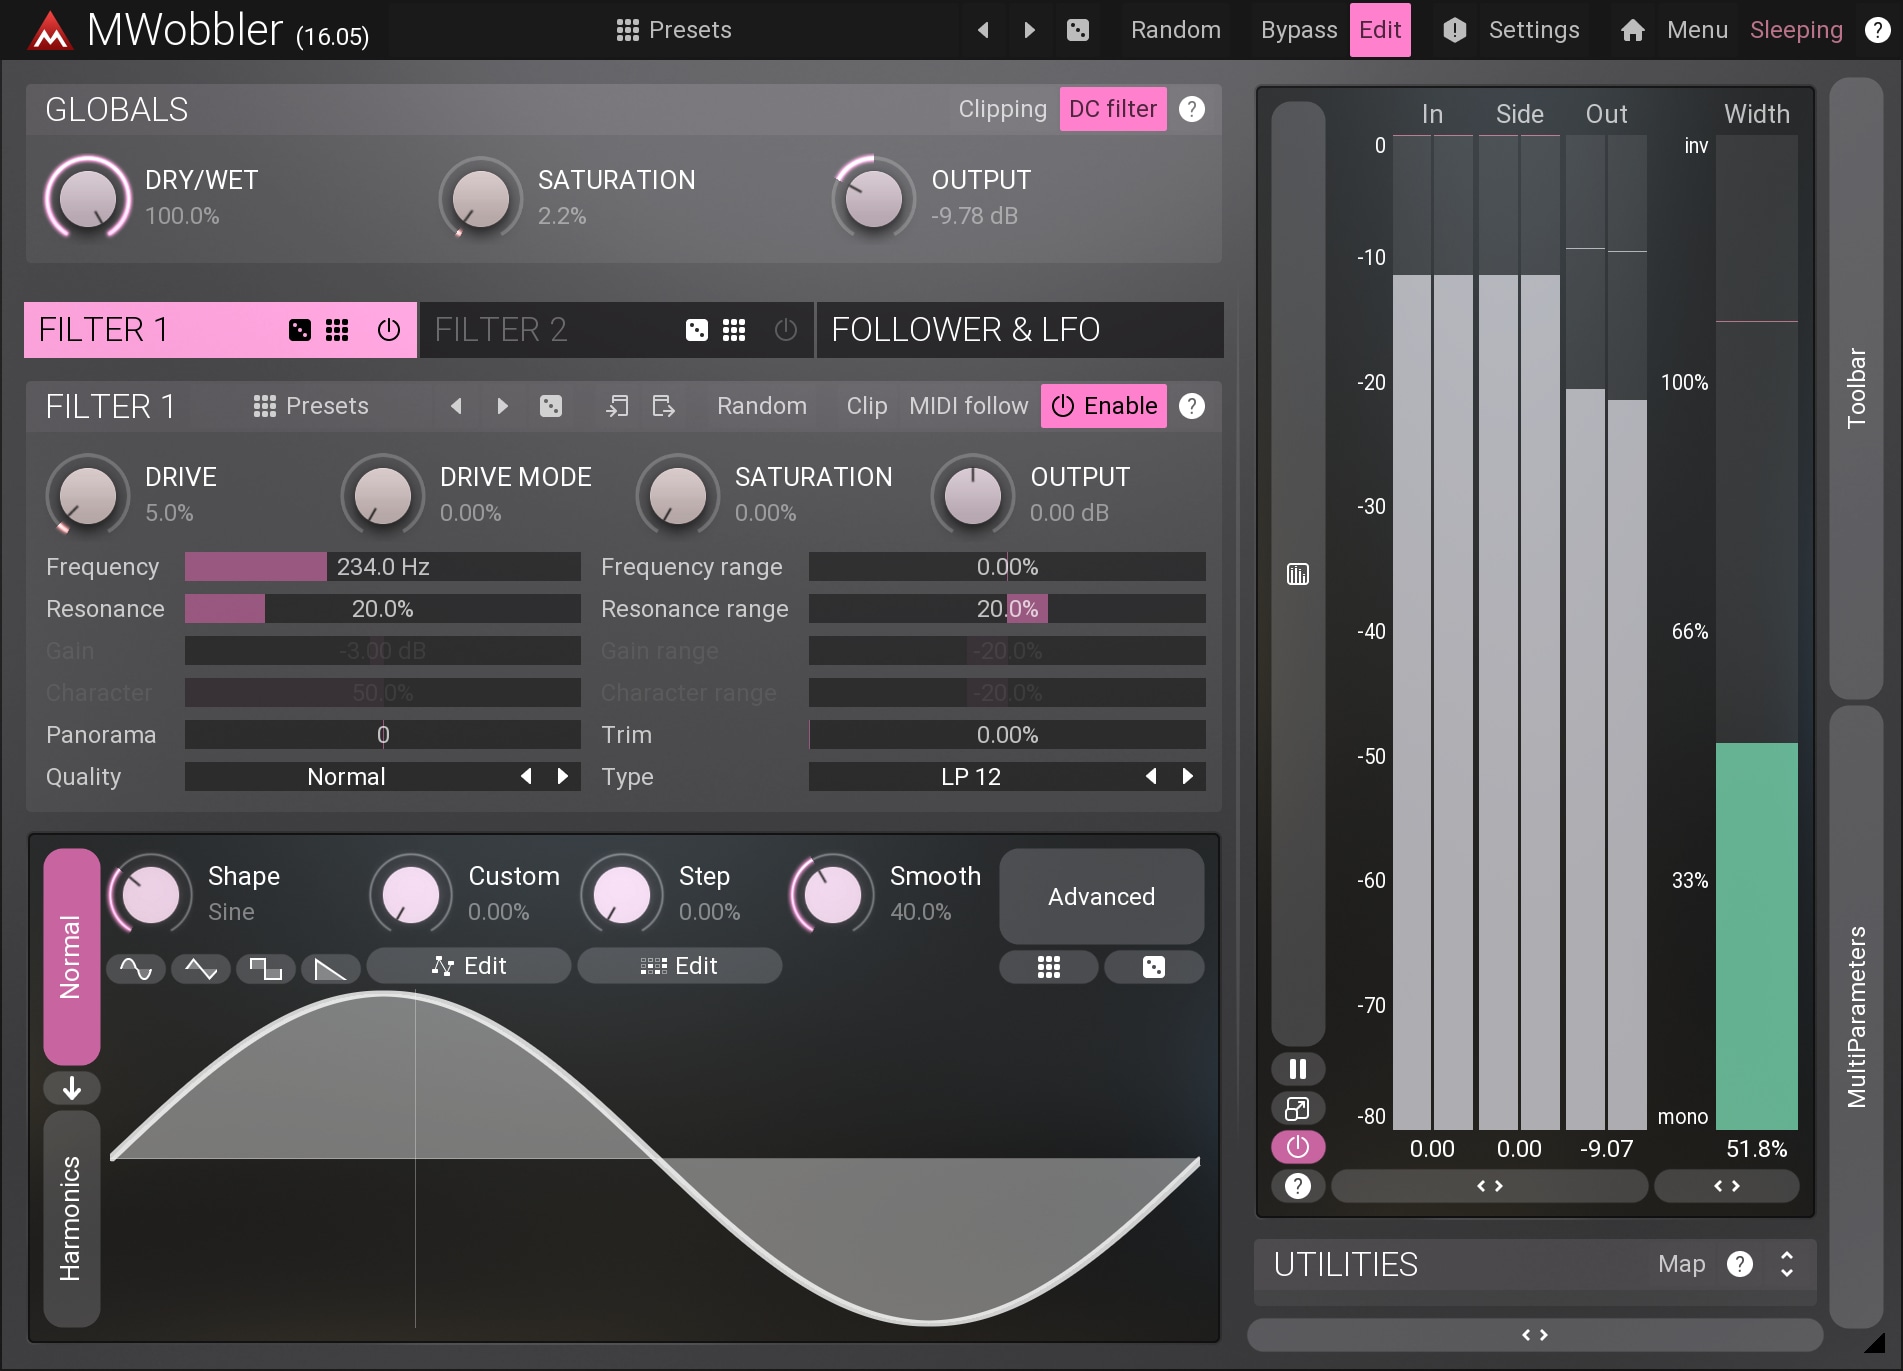This screenshot has height=1371, width=1903.
Task: Open the Menu item in title bar
Action: tap(1697, 30)
